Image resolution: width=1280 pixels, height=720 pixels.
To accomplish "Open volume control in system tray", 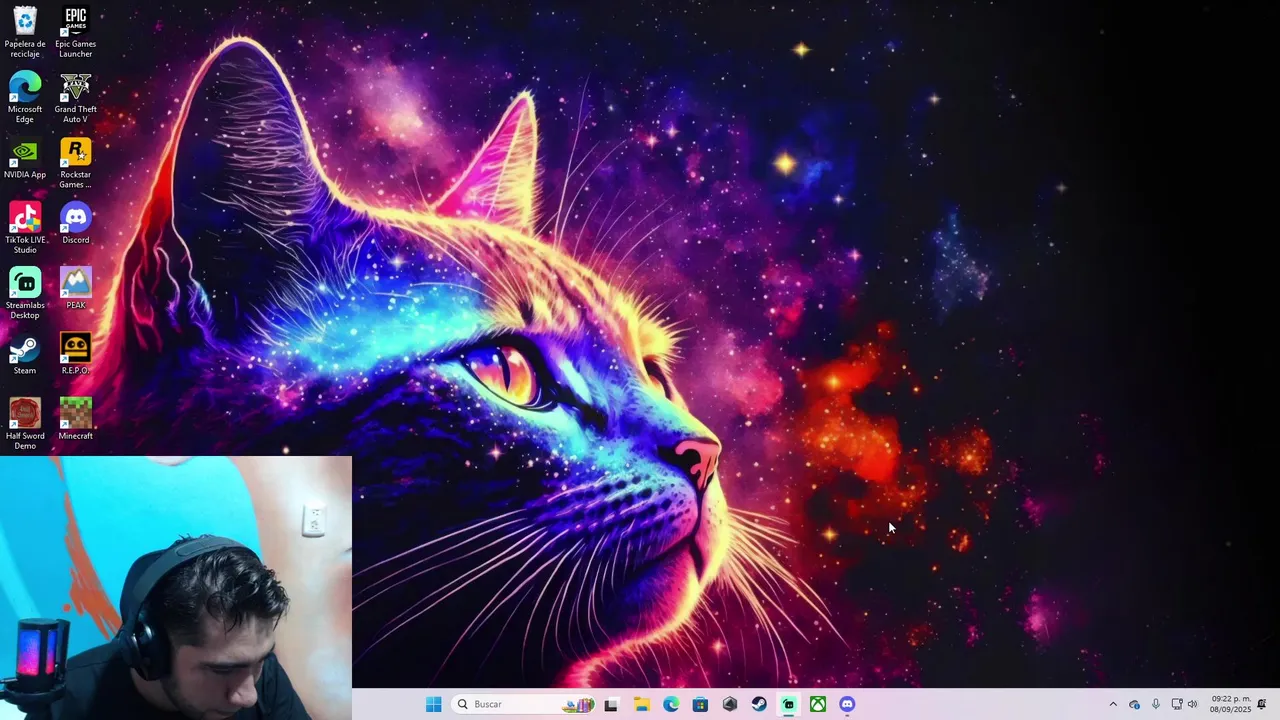I will click(x=1192, y=704).
